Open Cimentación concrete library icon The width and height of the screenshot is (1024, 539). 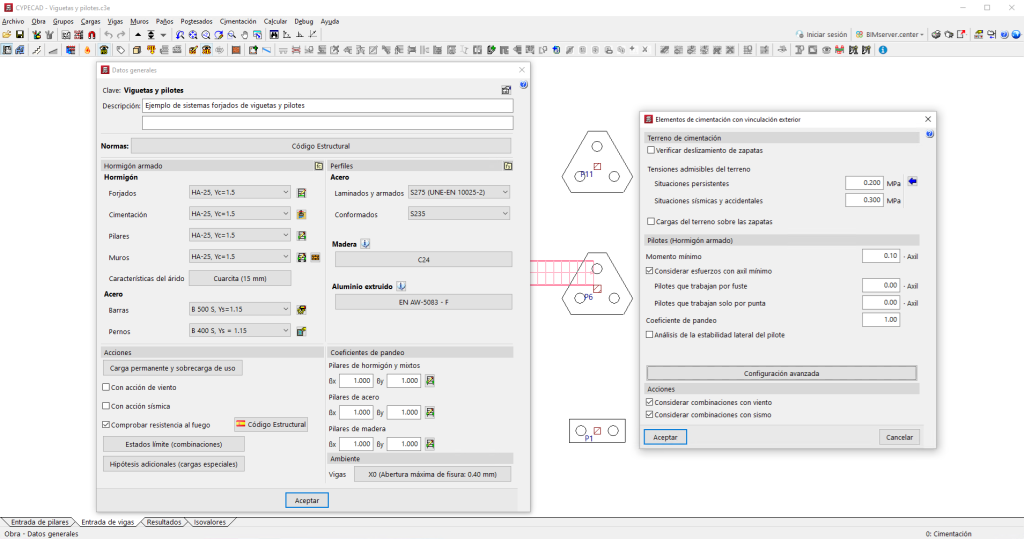[302, 214]
